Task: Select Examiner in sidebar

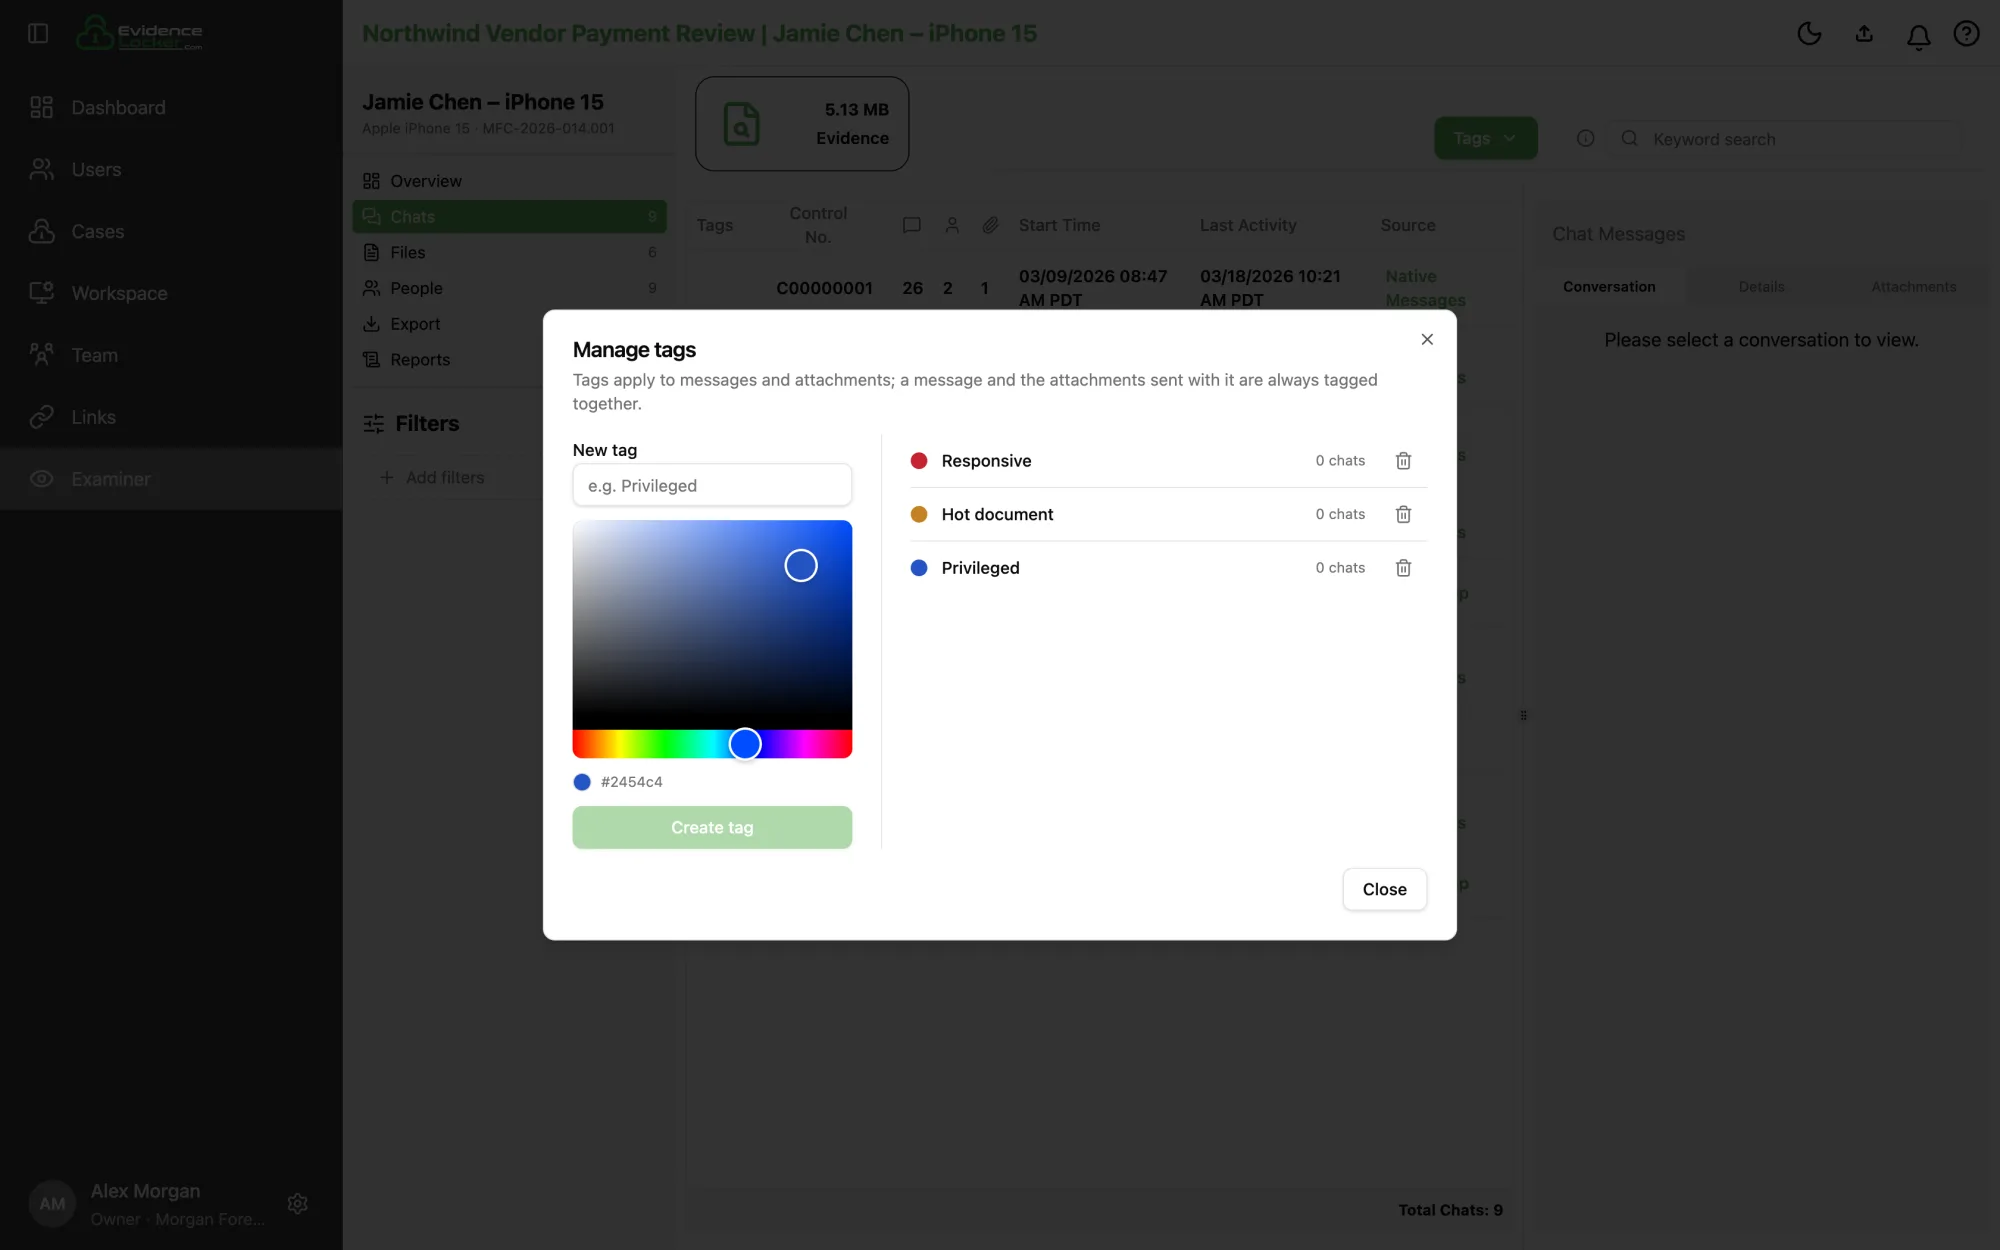Action: click(x=171, y=479)
